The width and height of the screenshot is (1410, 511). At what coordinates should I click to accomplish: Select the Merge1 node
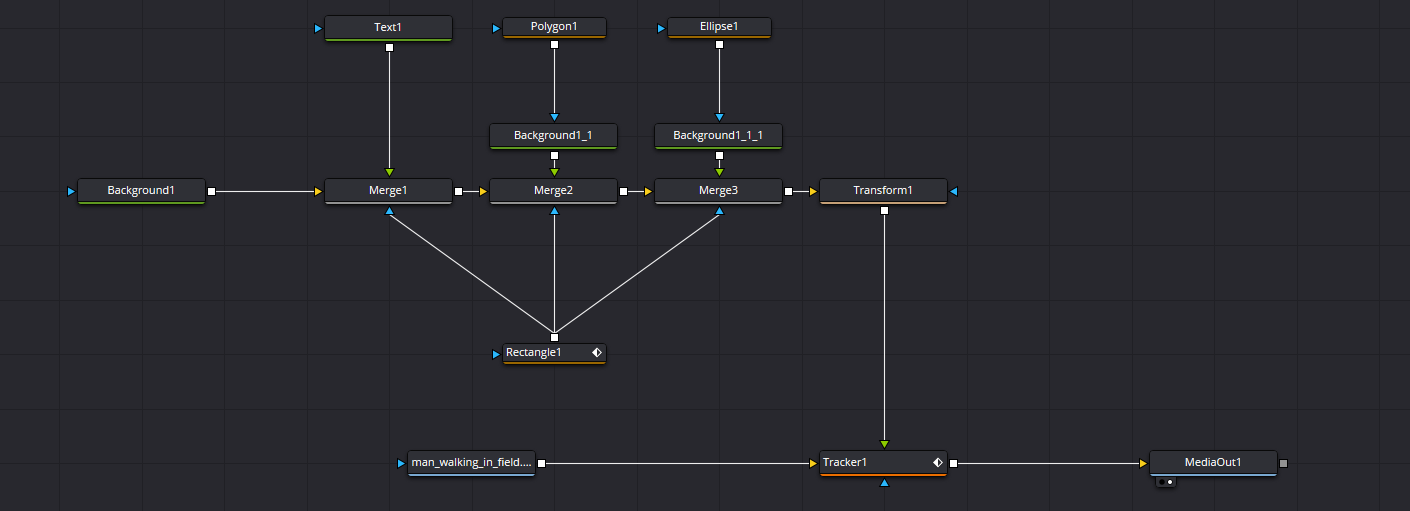[389, 190]
